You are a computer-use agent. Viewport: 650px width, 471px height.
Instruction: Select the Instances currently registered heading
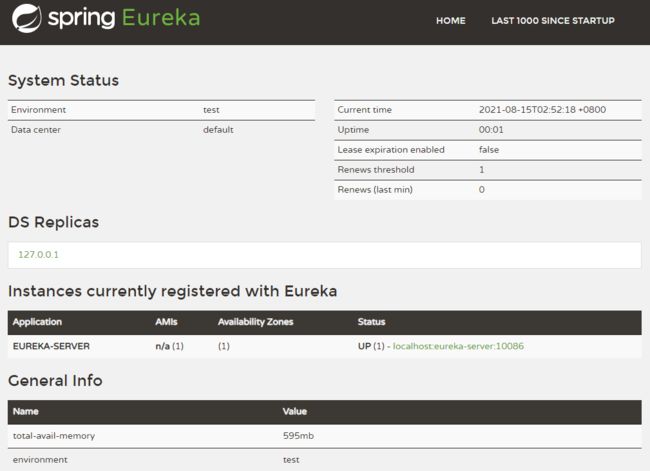click(x=172, y=291)
